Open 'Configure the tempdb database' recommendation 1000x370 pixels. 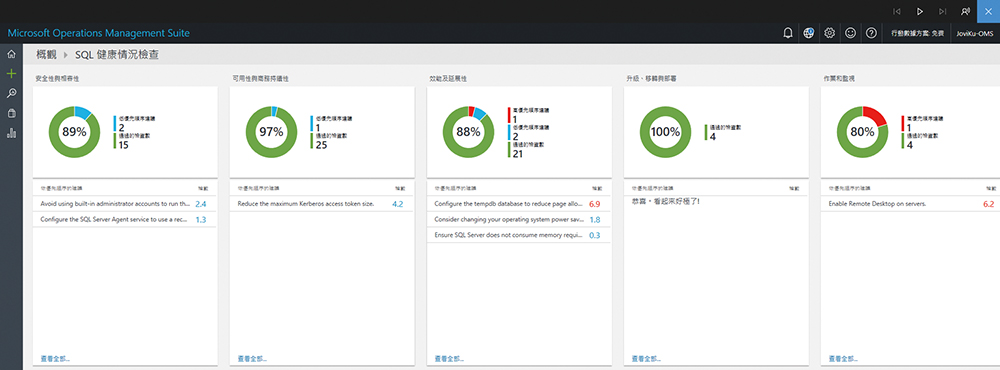(x=518, y=204)
